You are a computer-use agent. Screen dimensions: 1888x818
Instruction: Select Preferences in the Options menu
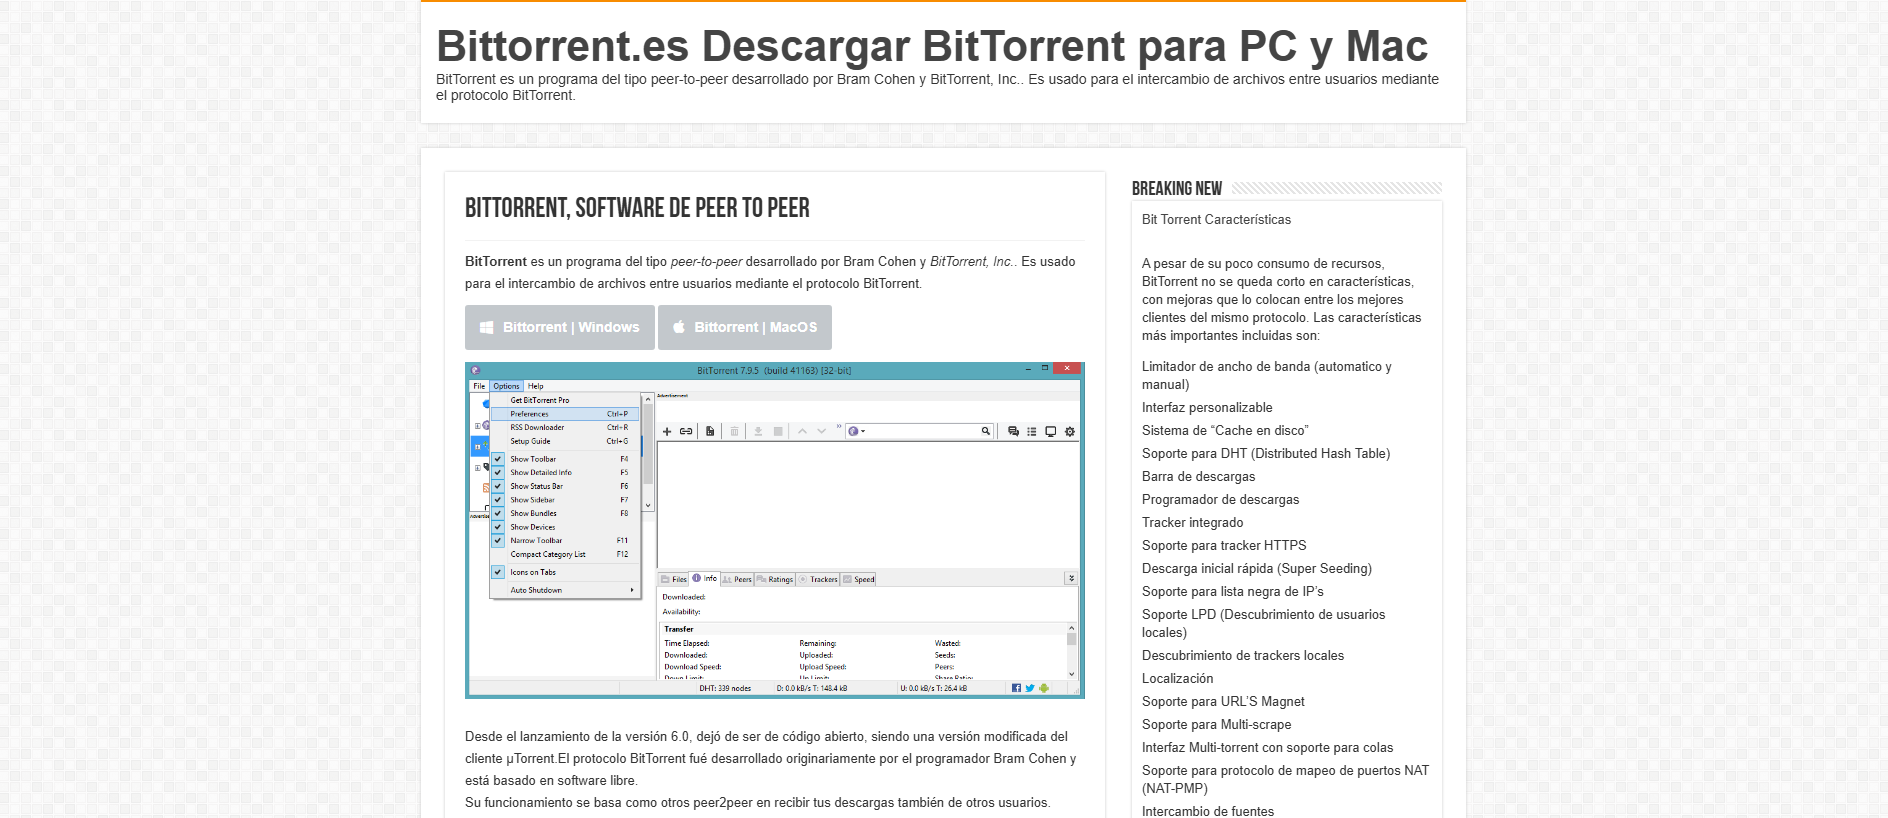click(x=565, y=414)
